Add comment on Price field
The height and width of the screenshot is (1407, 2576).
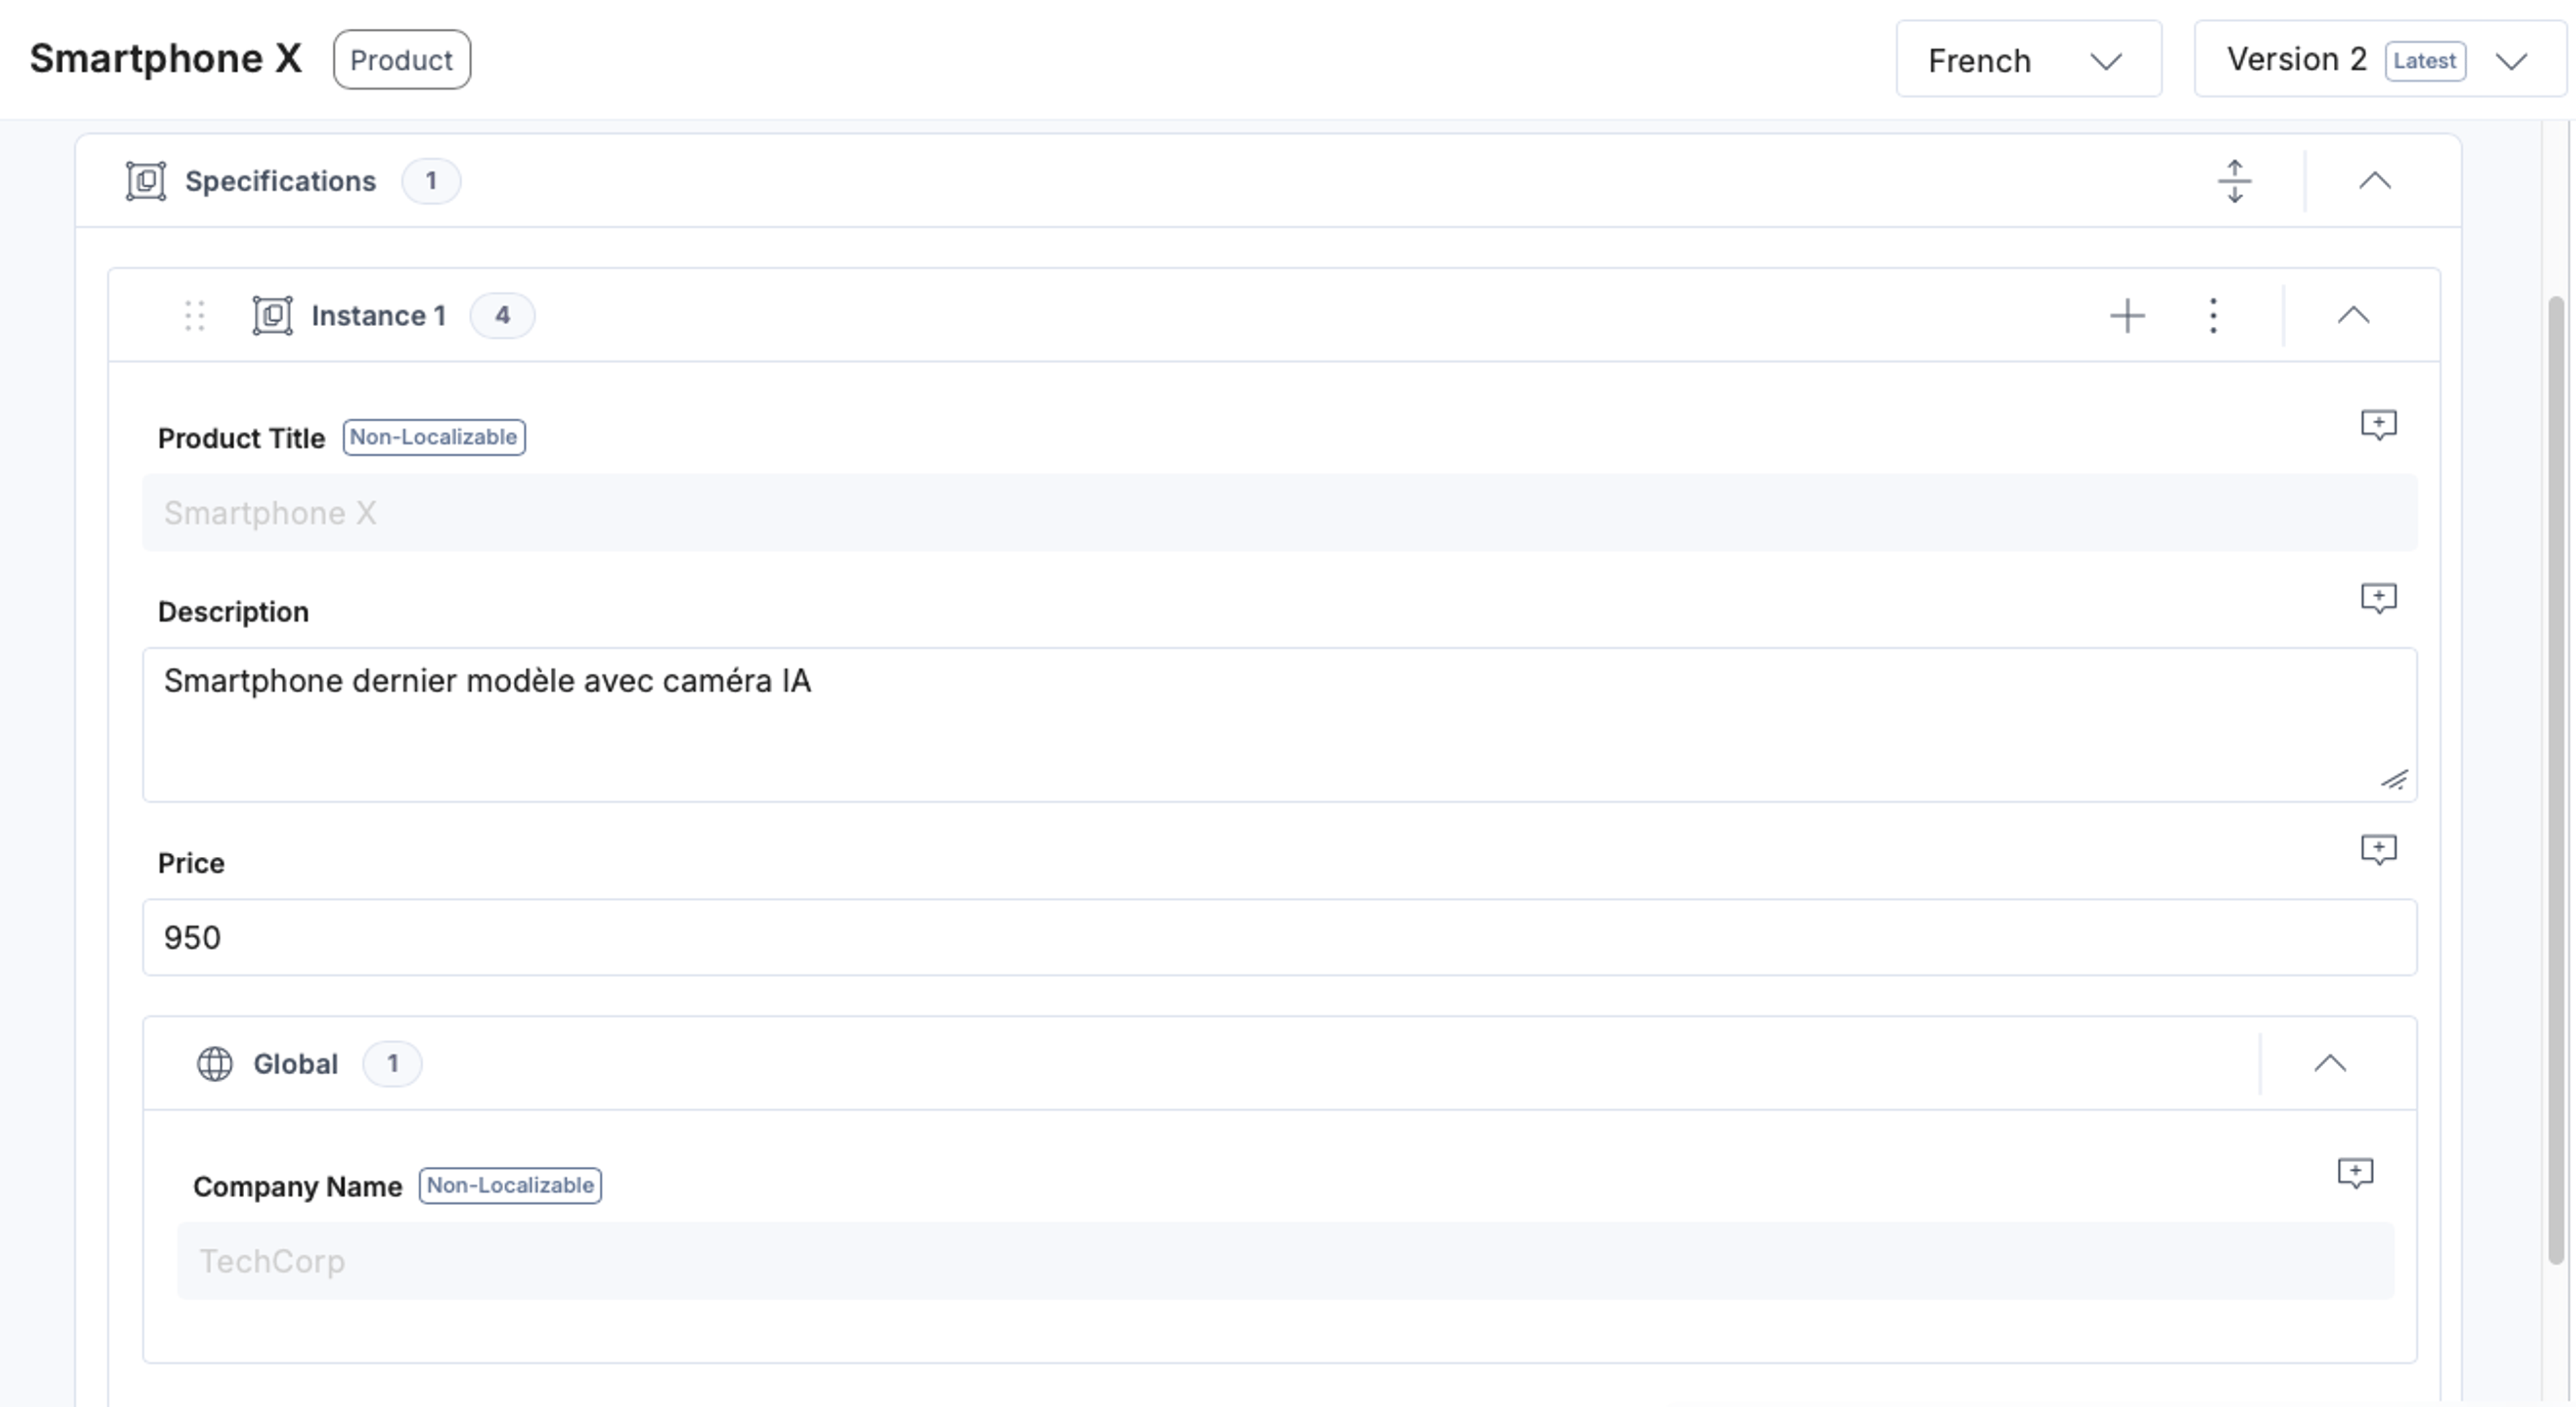(x=2378, y=850)
